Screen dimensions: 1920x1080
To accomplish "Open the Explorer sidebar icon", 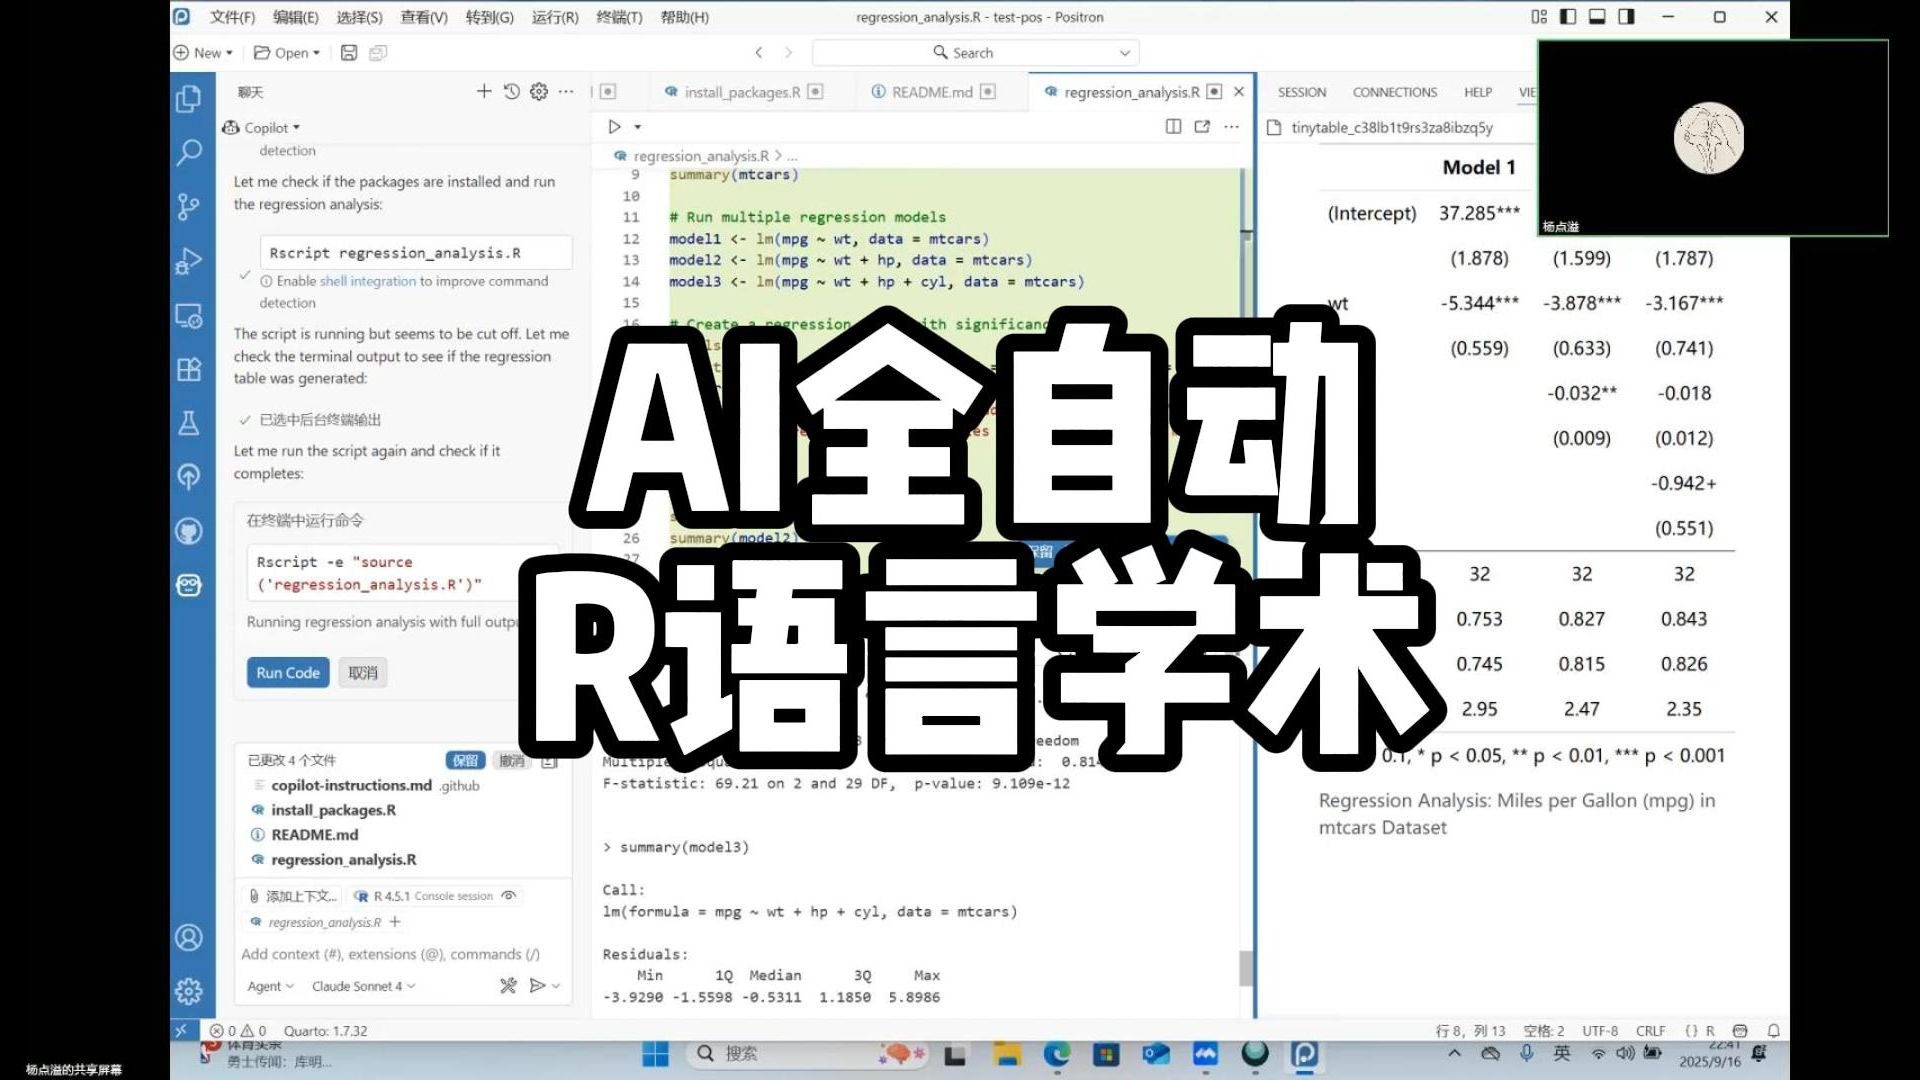I will pos(188,98).
